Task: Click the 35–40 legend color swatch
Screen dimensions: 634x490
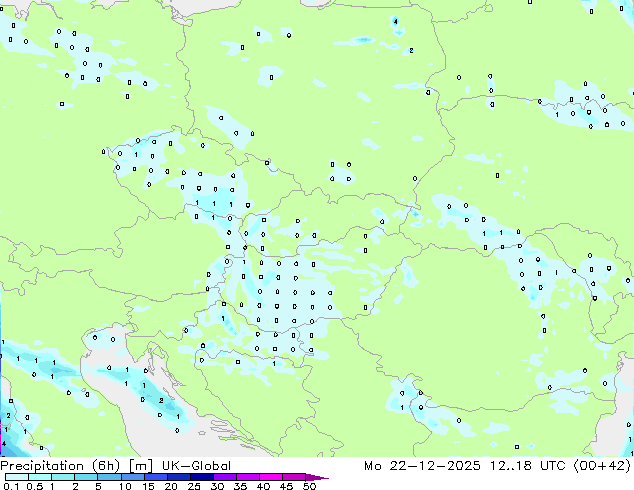Action: (x=247, y=477)
